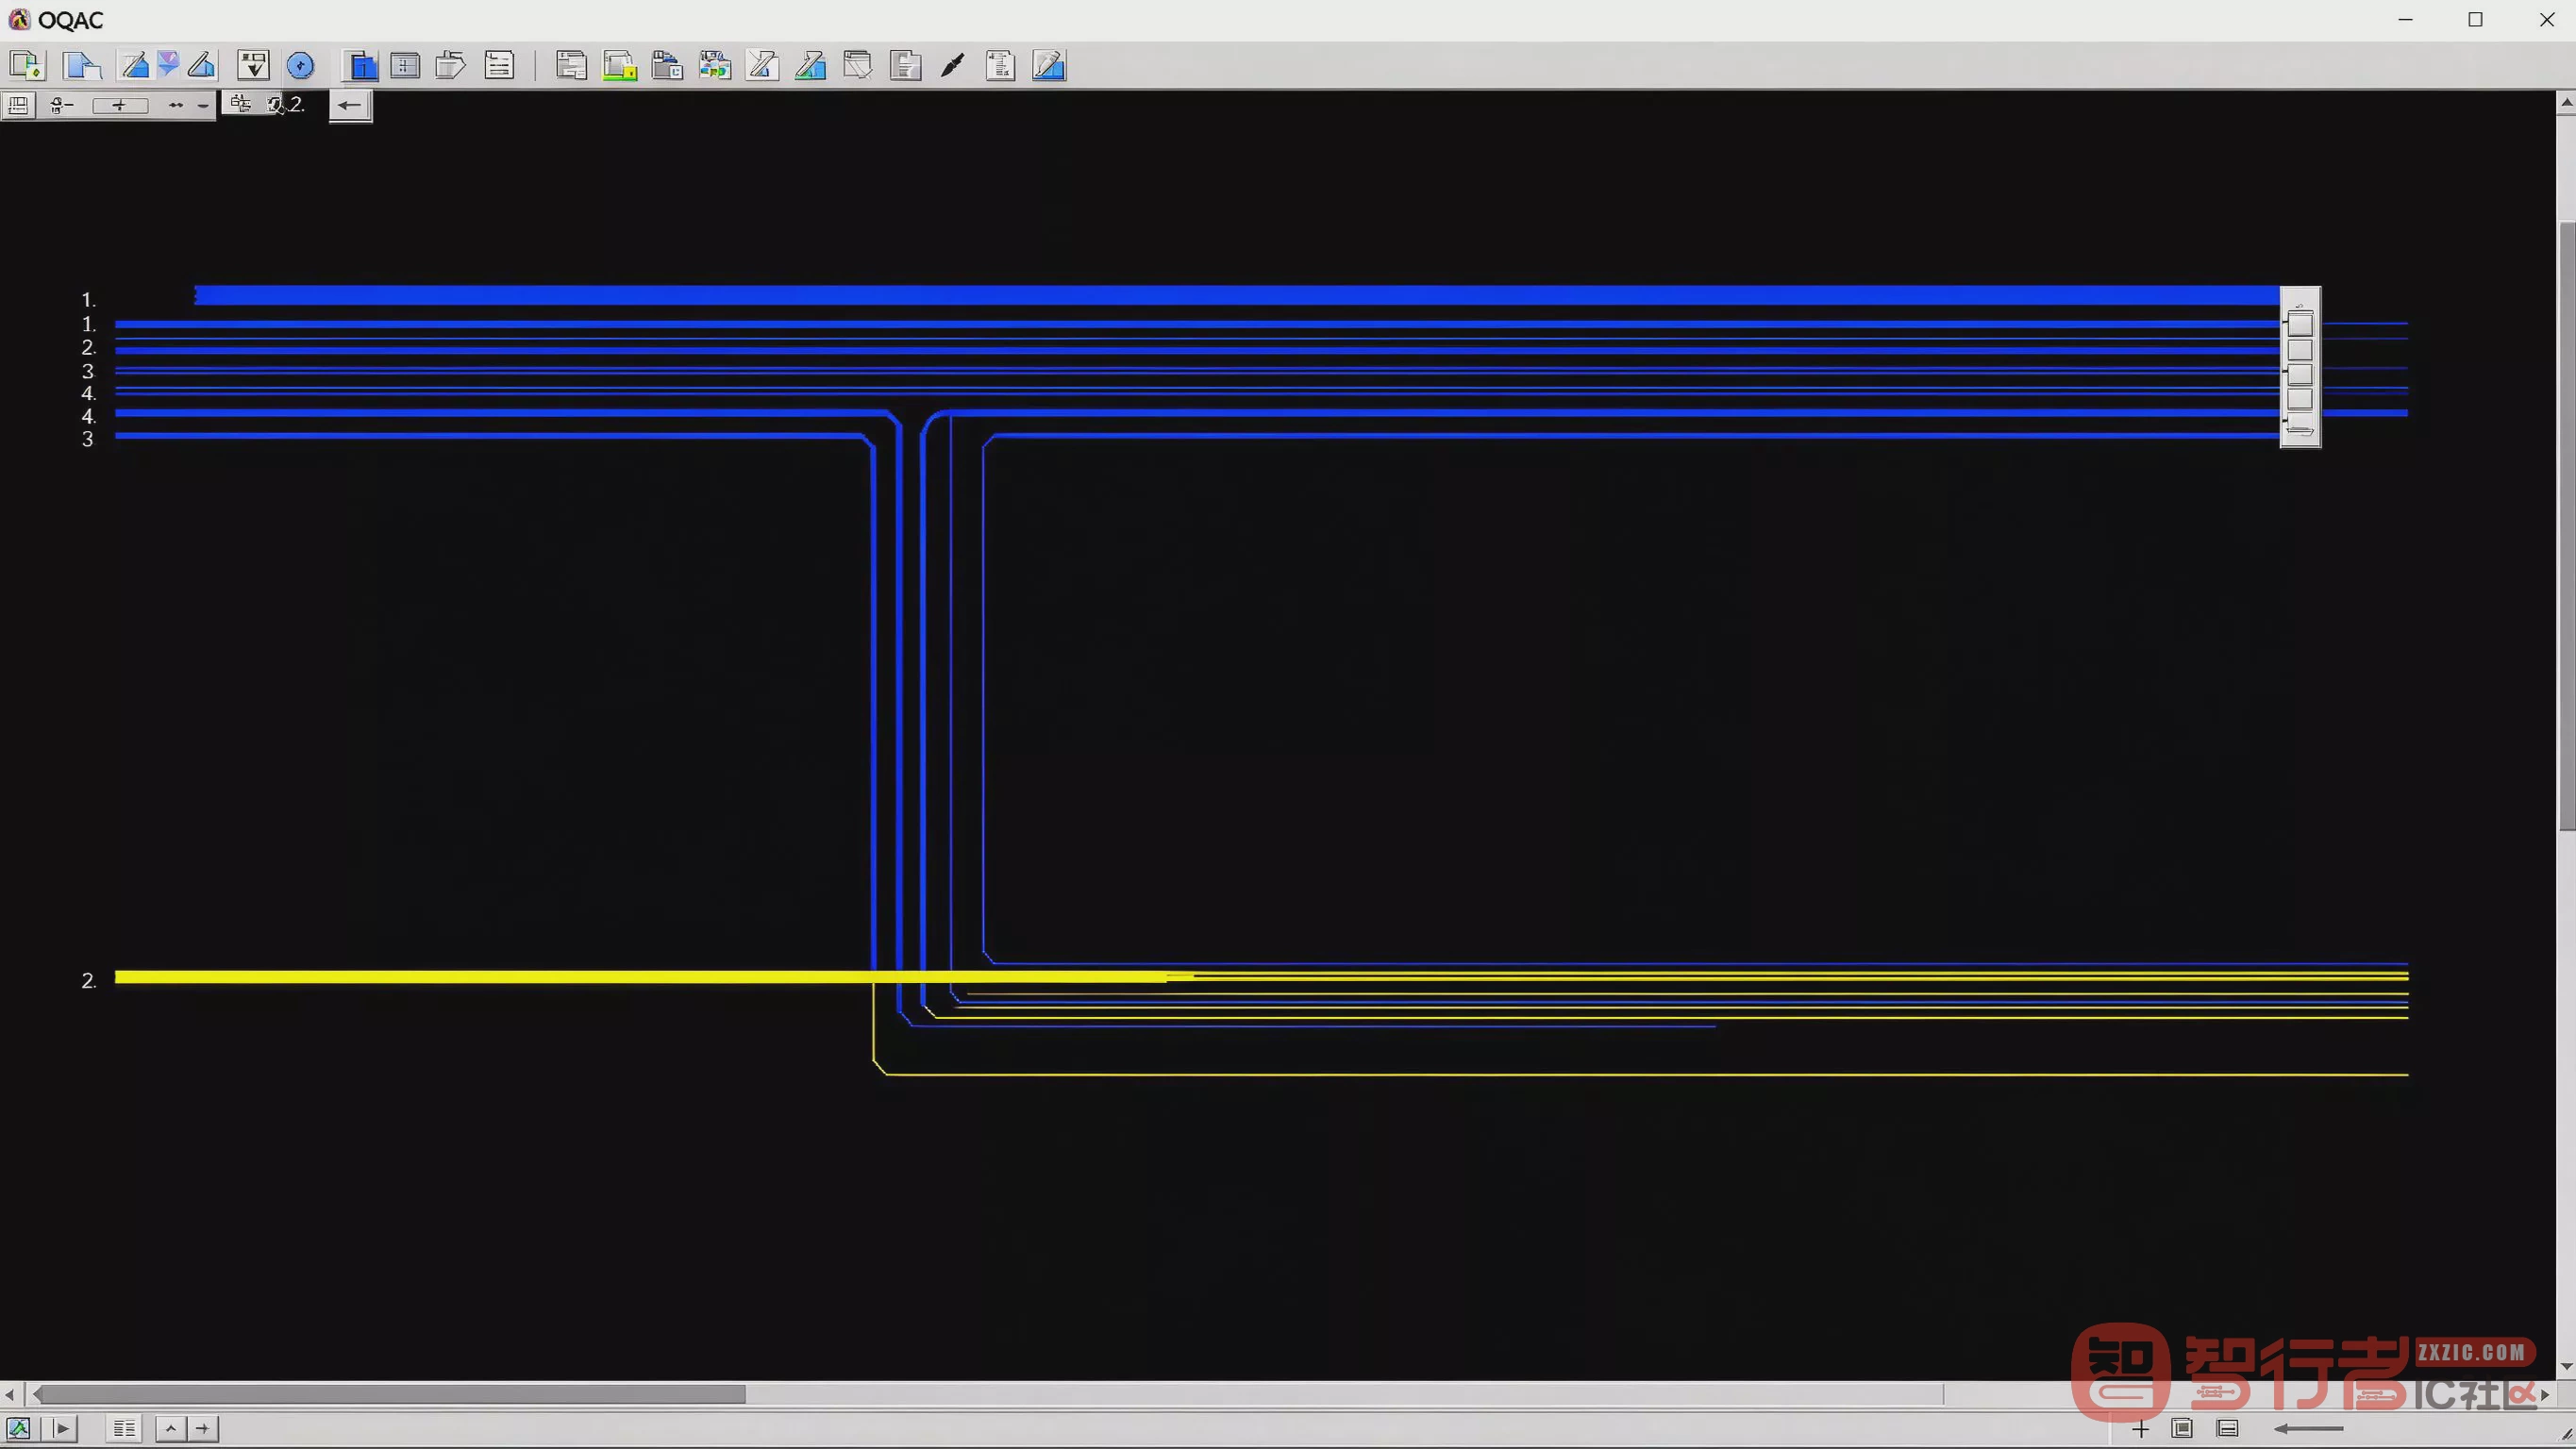Click the text list document icon
This screenshot has width=2576, height=1449.
click(x=499, y=66)
